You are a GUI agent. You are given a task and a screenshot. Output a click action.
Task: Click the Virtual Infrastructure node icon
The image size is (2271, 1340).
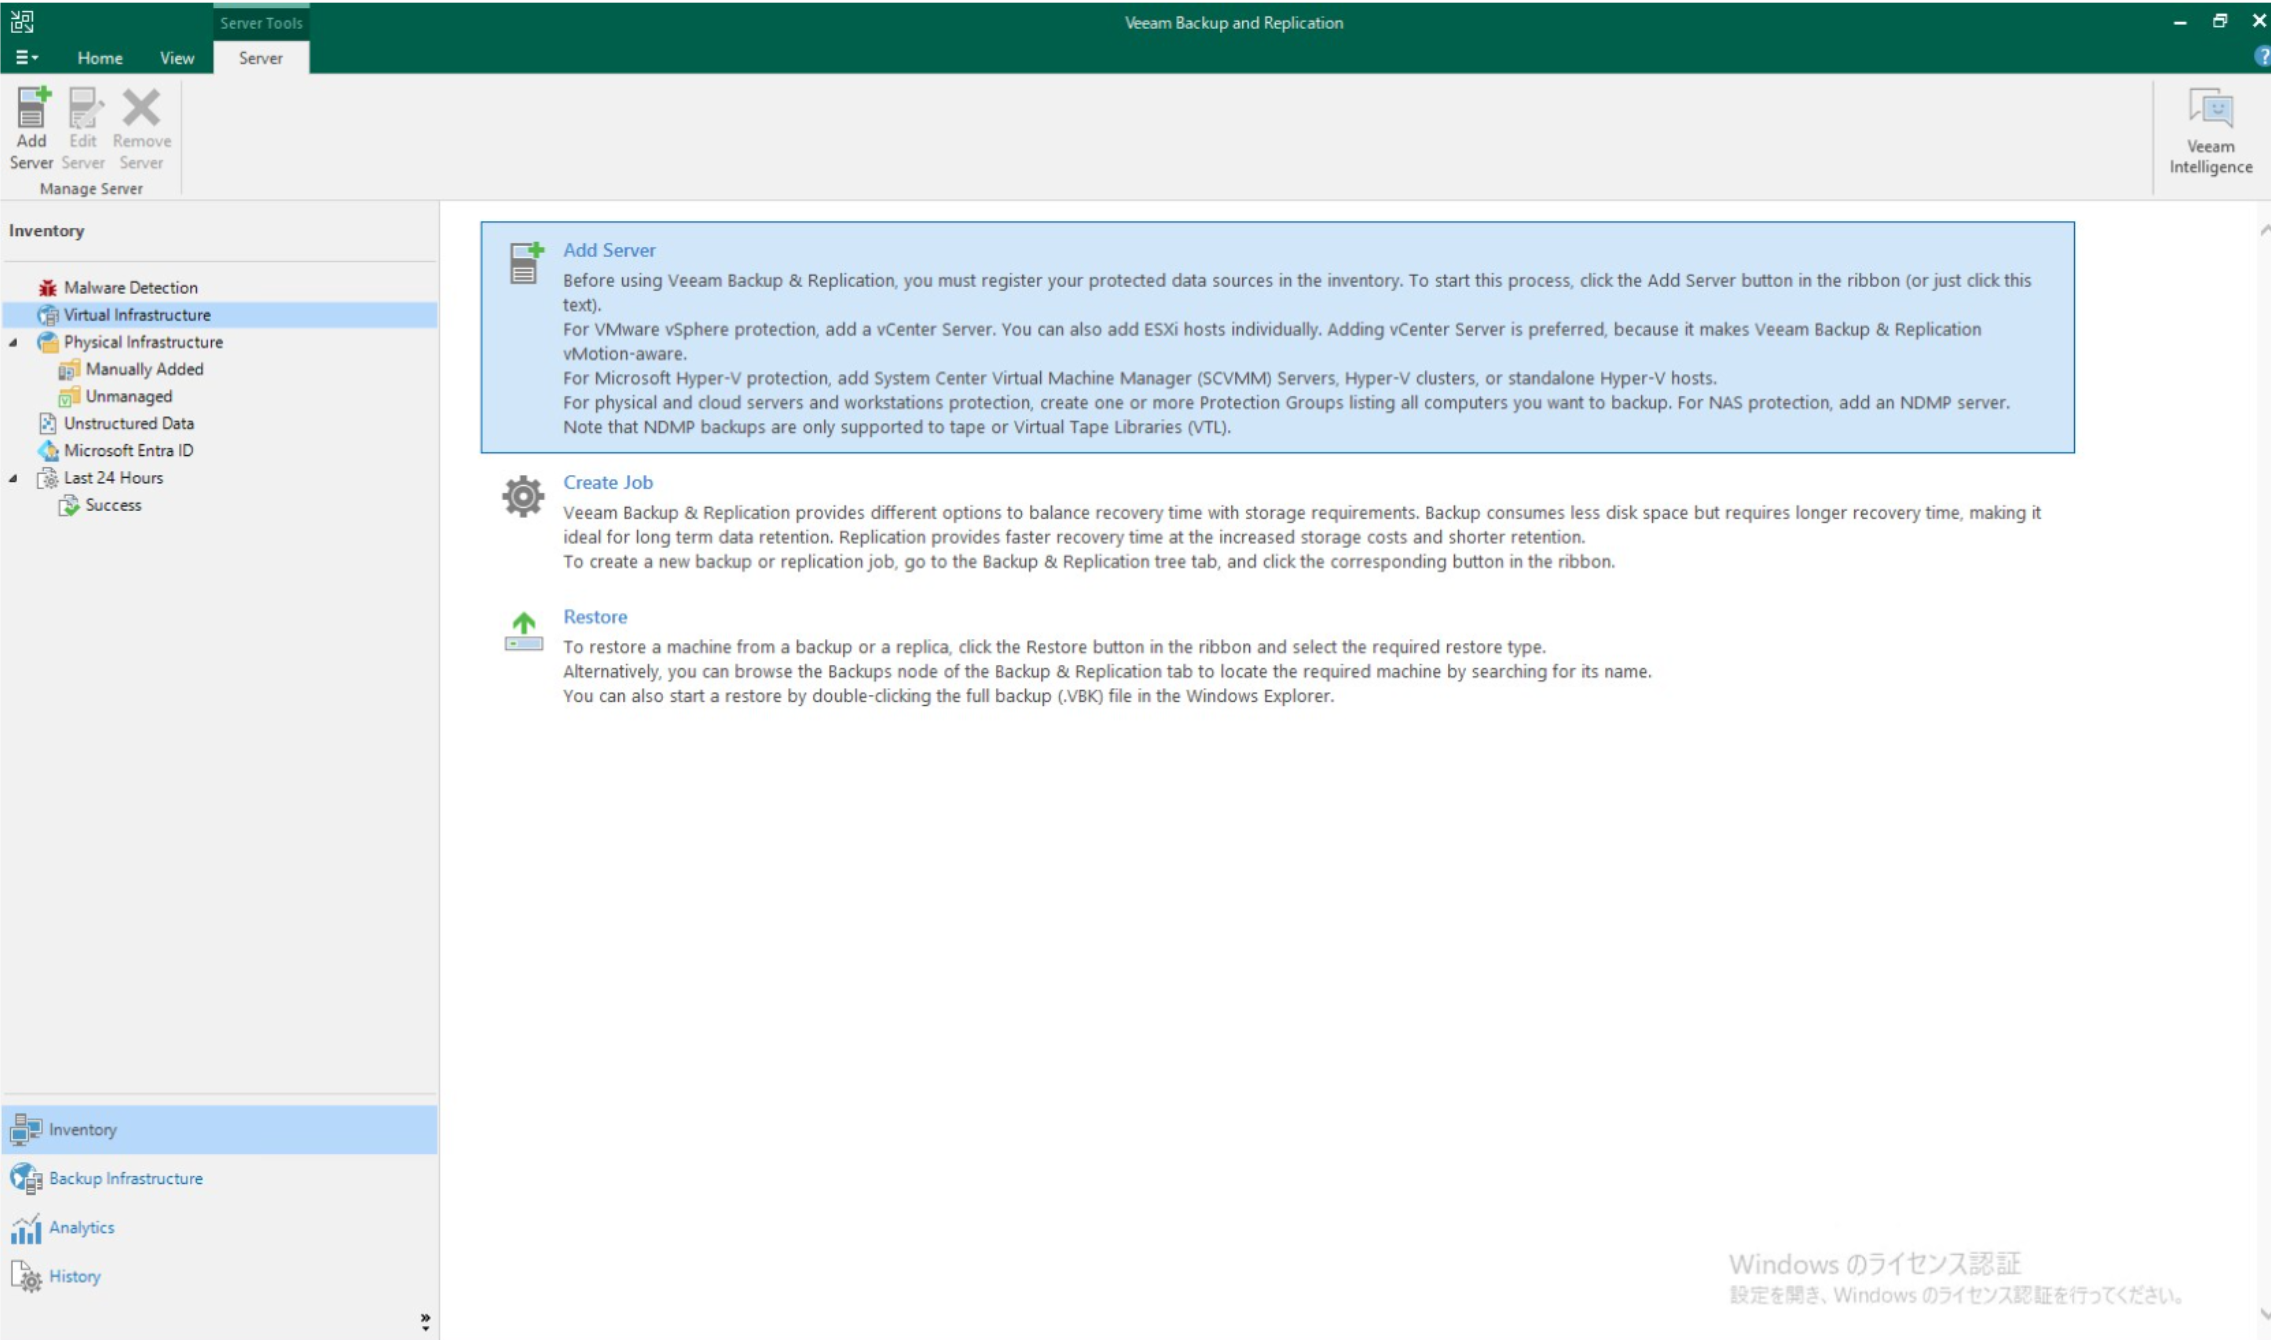coord(47,315)
